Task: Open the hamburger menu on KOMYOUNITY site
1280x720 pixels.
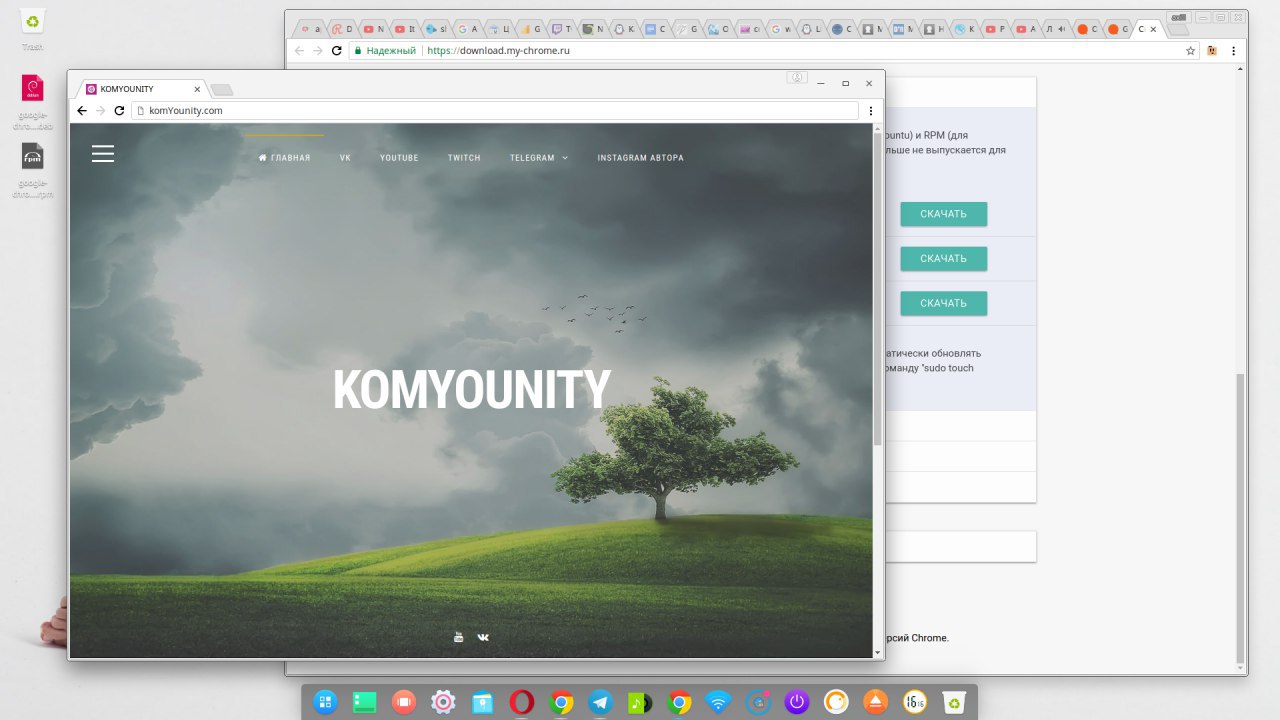Action: pos(103,153)
